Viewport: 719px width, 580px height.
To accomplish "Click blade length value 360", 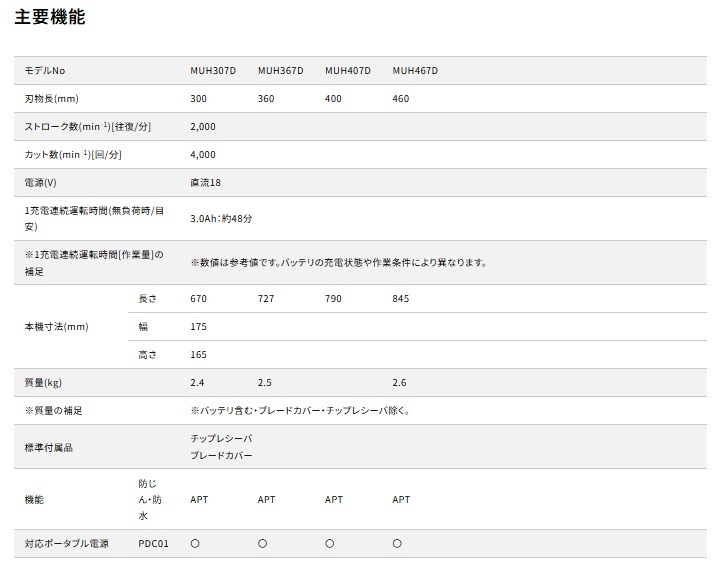I will (x=265, y=99).
